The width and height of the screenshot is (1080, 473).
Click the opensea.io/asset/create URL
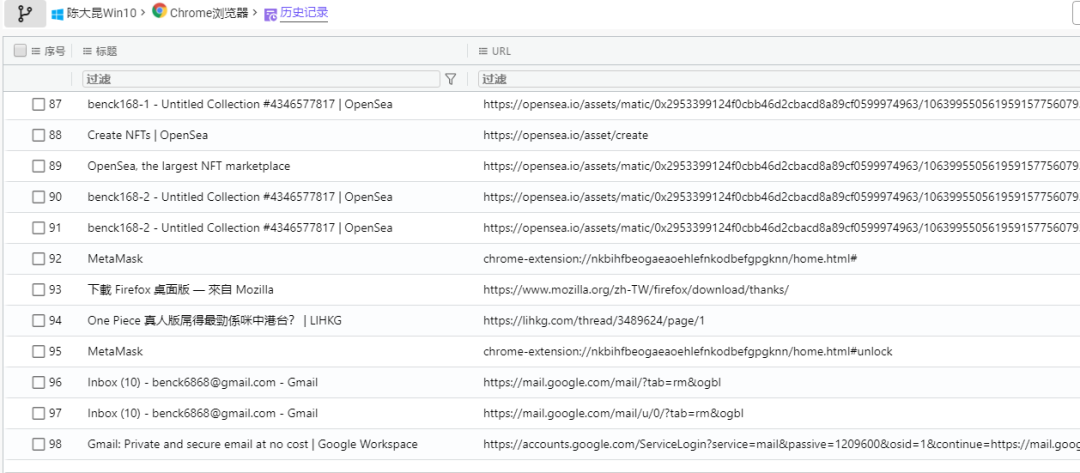click(x=565, y=135)
